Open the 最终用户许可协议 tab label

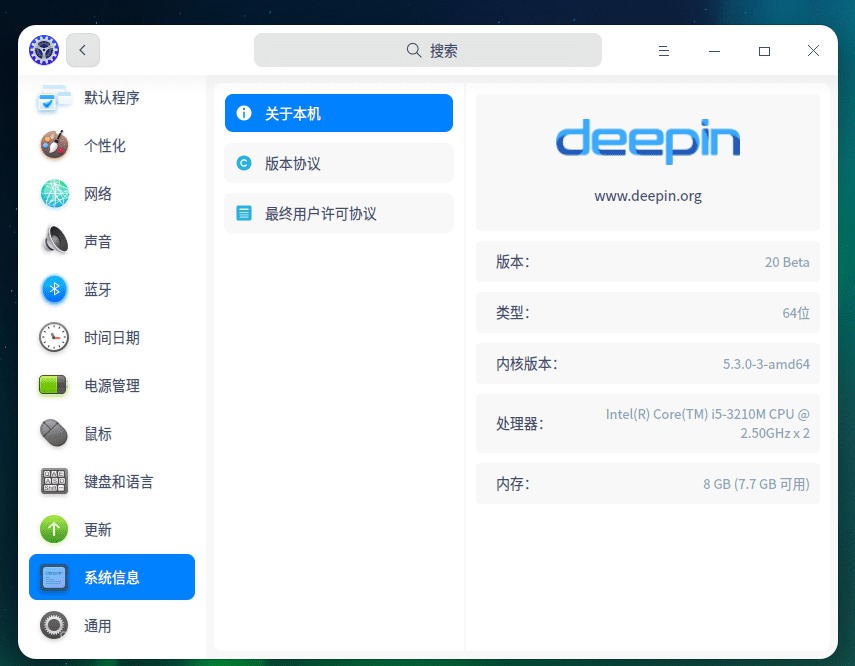321,214
